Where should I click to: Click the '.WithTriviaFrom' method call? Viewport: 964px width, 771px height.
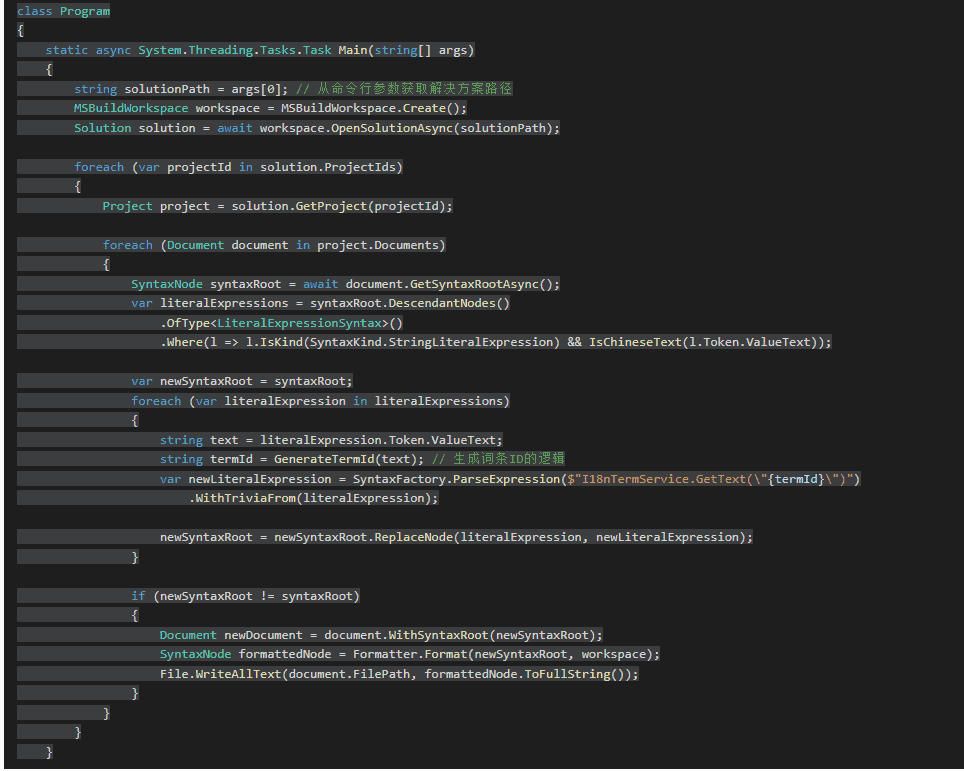tap(242, 498)
